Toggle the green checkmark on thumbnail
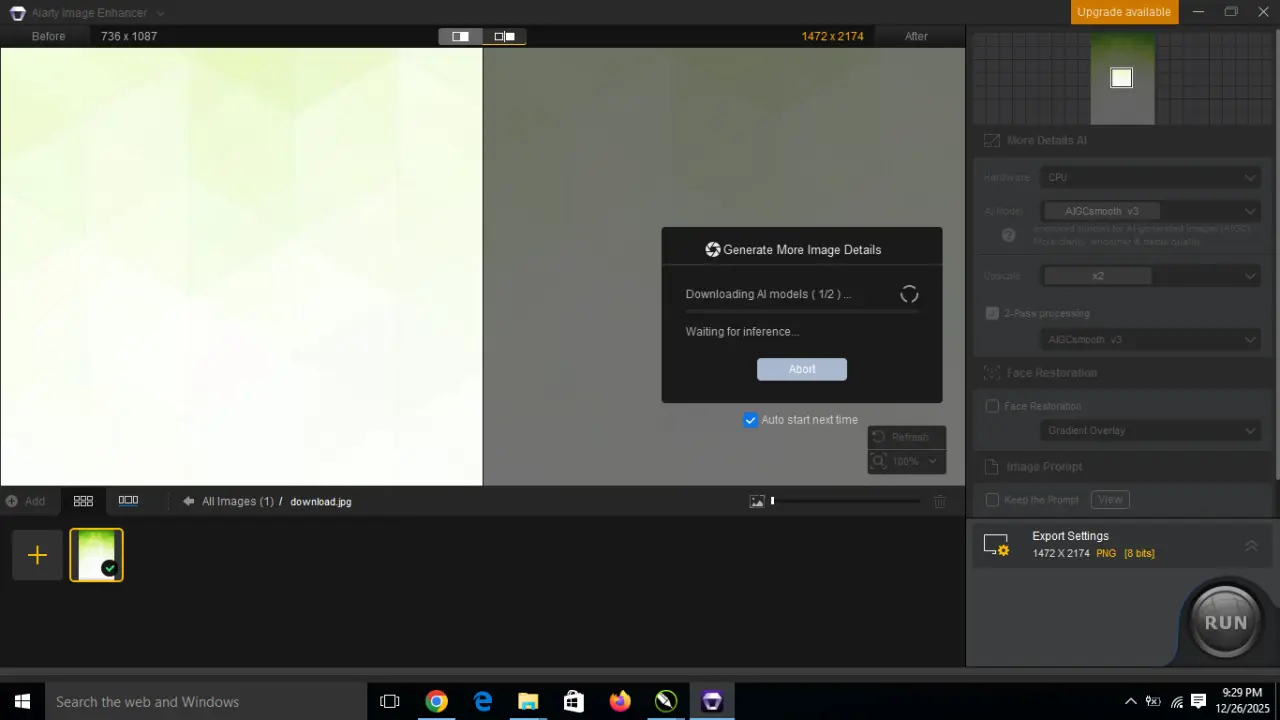 pos(109,568)
